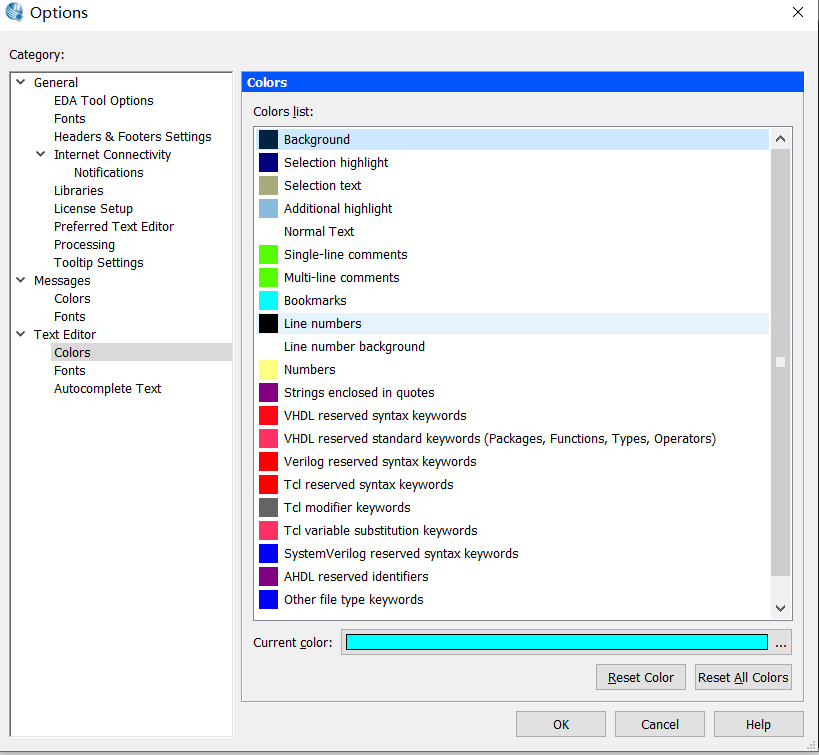The image size is (819, 755).
Task: Open the color picker with the ... button
Action: pos(781,642)
